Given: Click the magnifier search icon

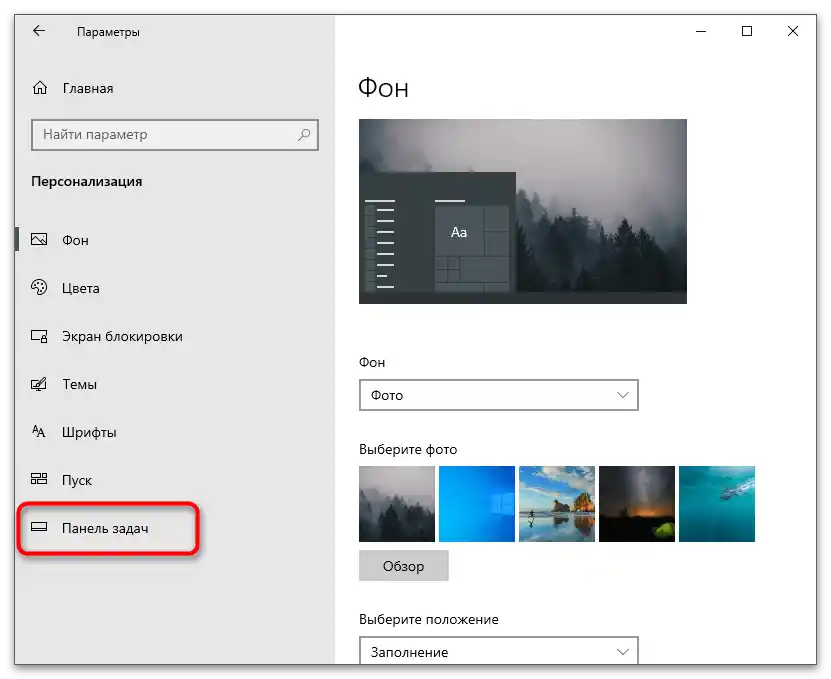Looking at the screenshot, I should pos(304,135).
